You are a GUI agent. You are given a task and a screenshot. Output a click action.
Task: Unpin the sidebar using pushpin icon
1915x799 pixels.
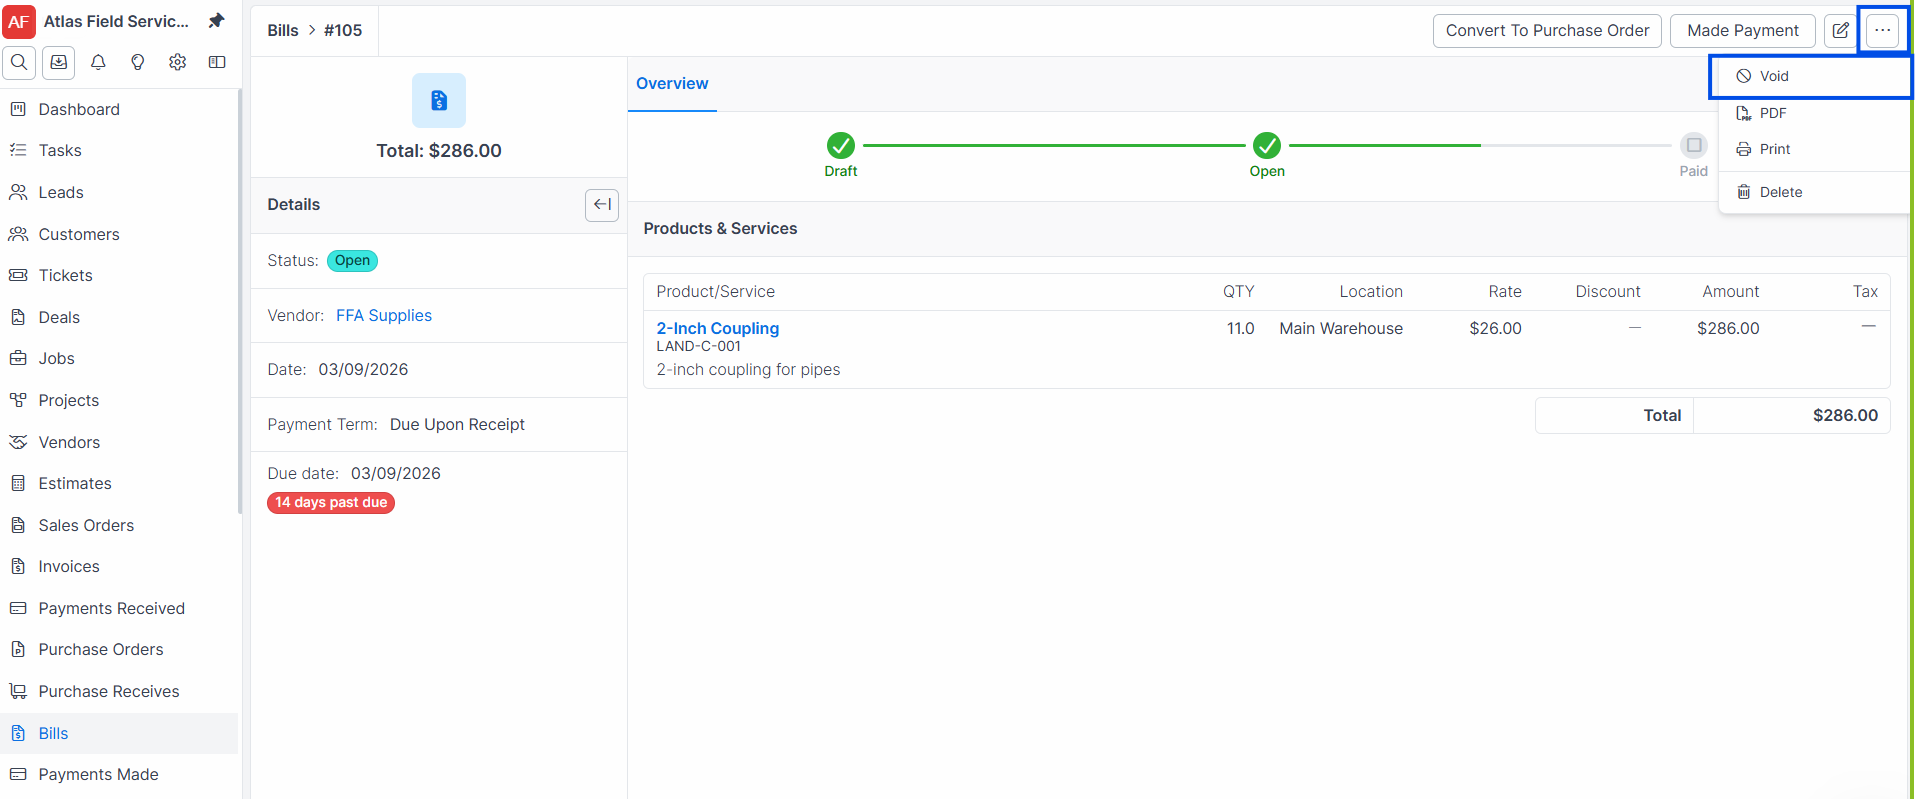click(216, 21)
